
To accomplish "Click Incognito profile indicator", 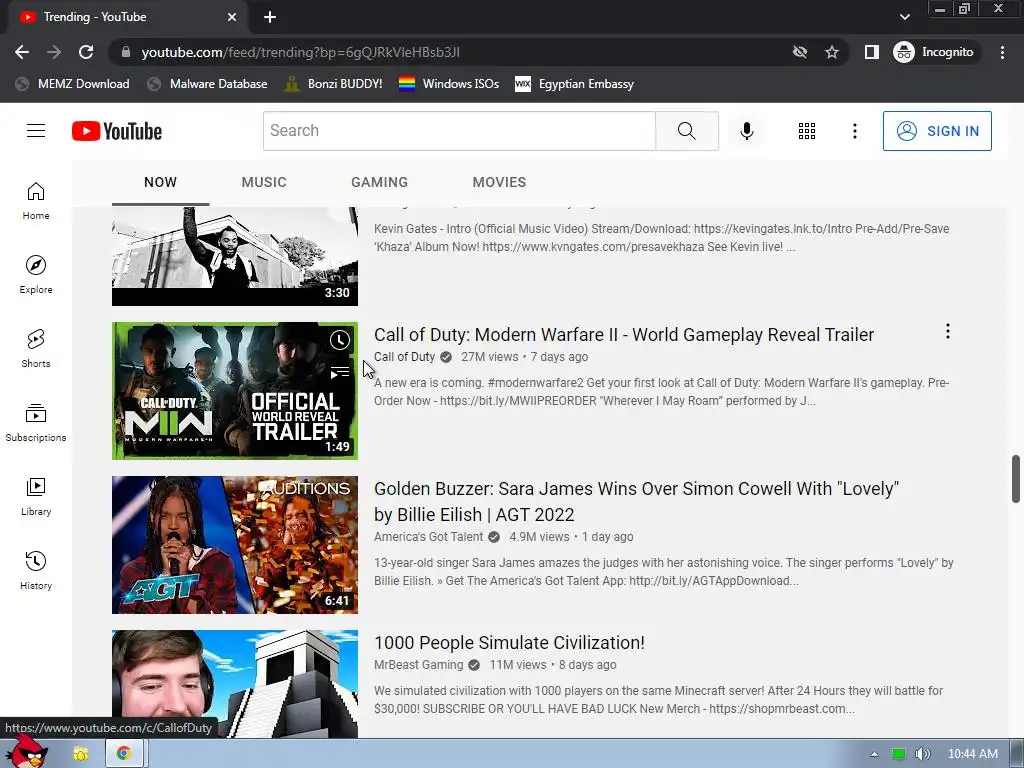I will point(934,52).
